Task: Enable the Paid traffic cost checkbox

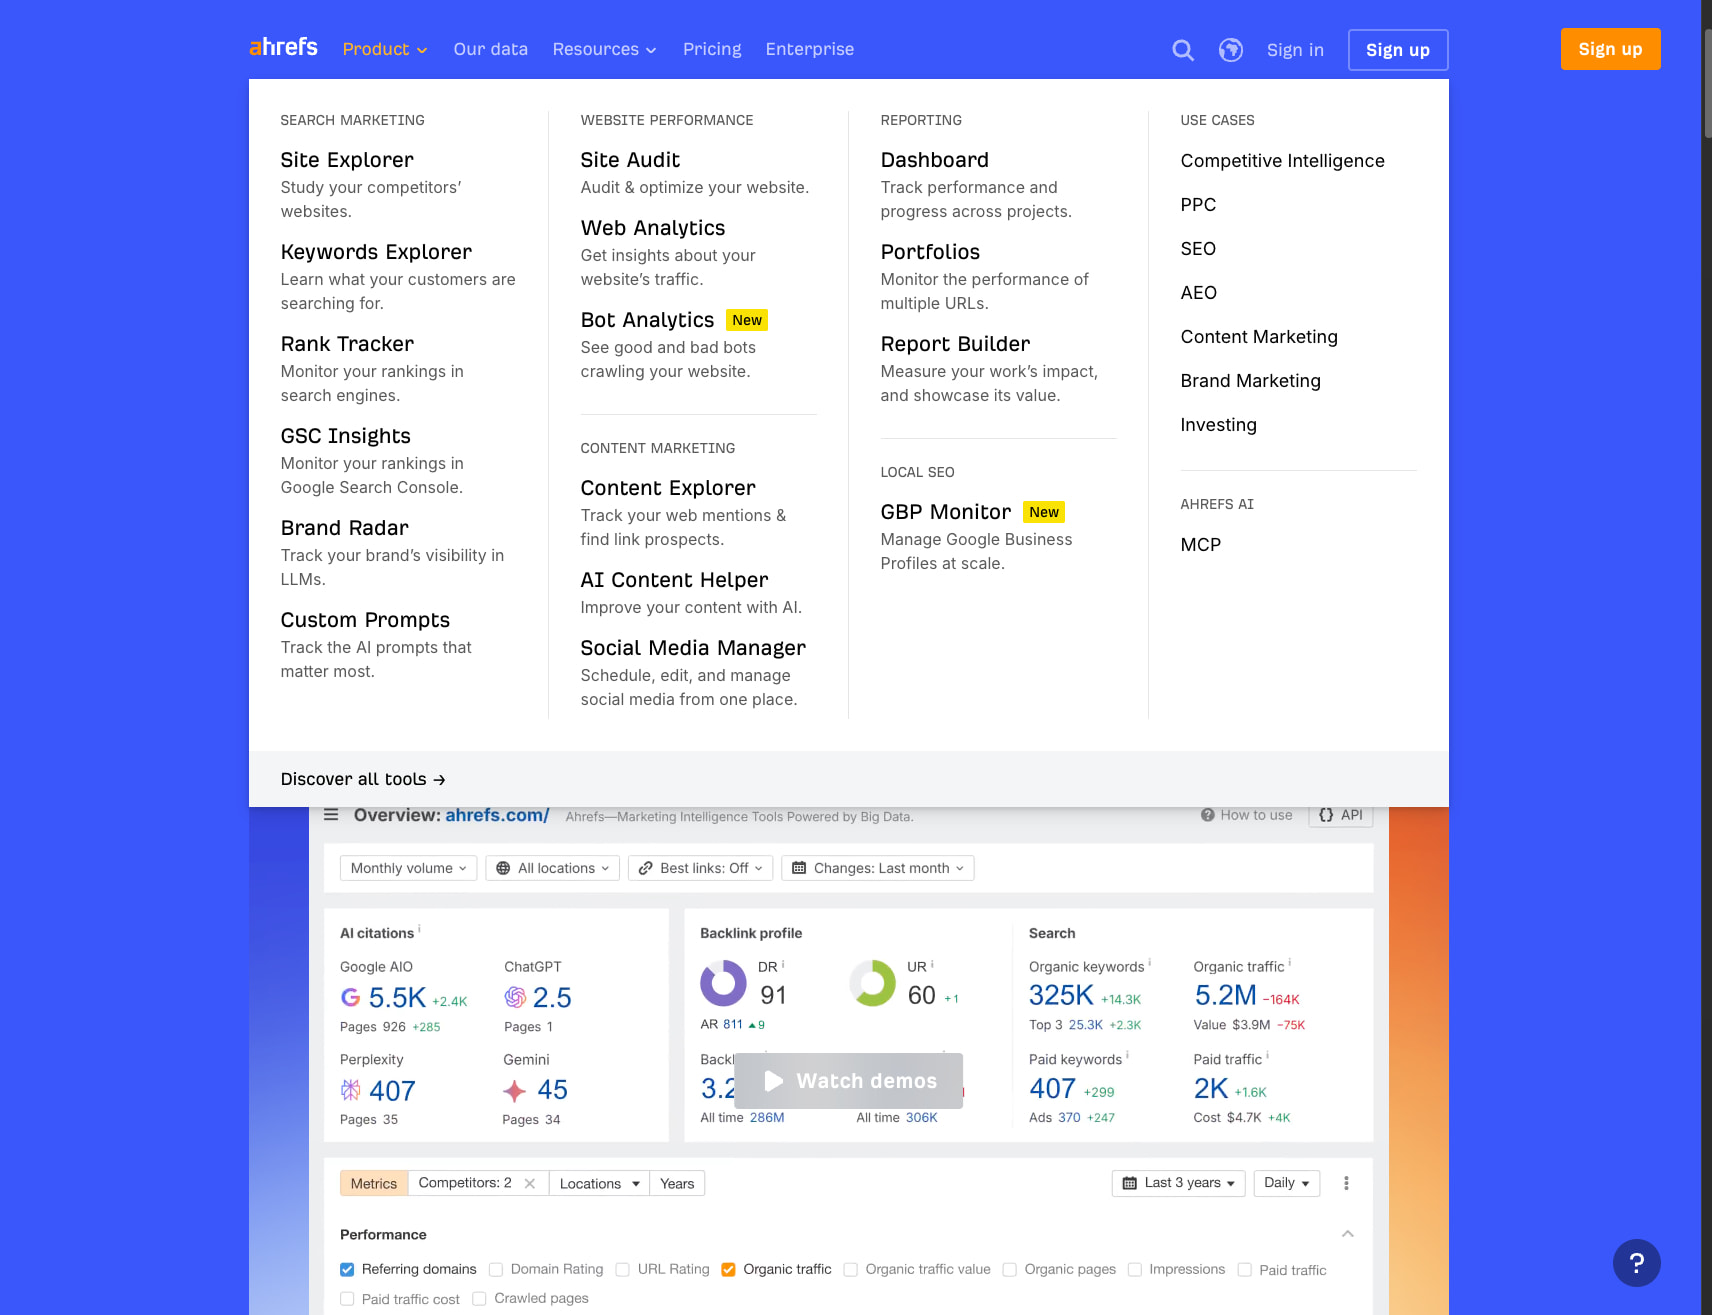Action: (x=347, y=1299)
